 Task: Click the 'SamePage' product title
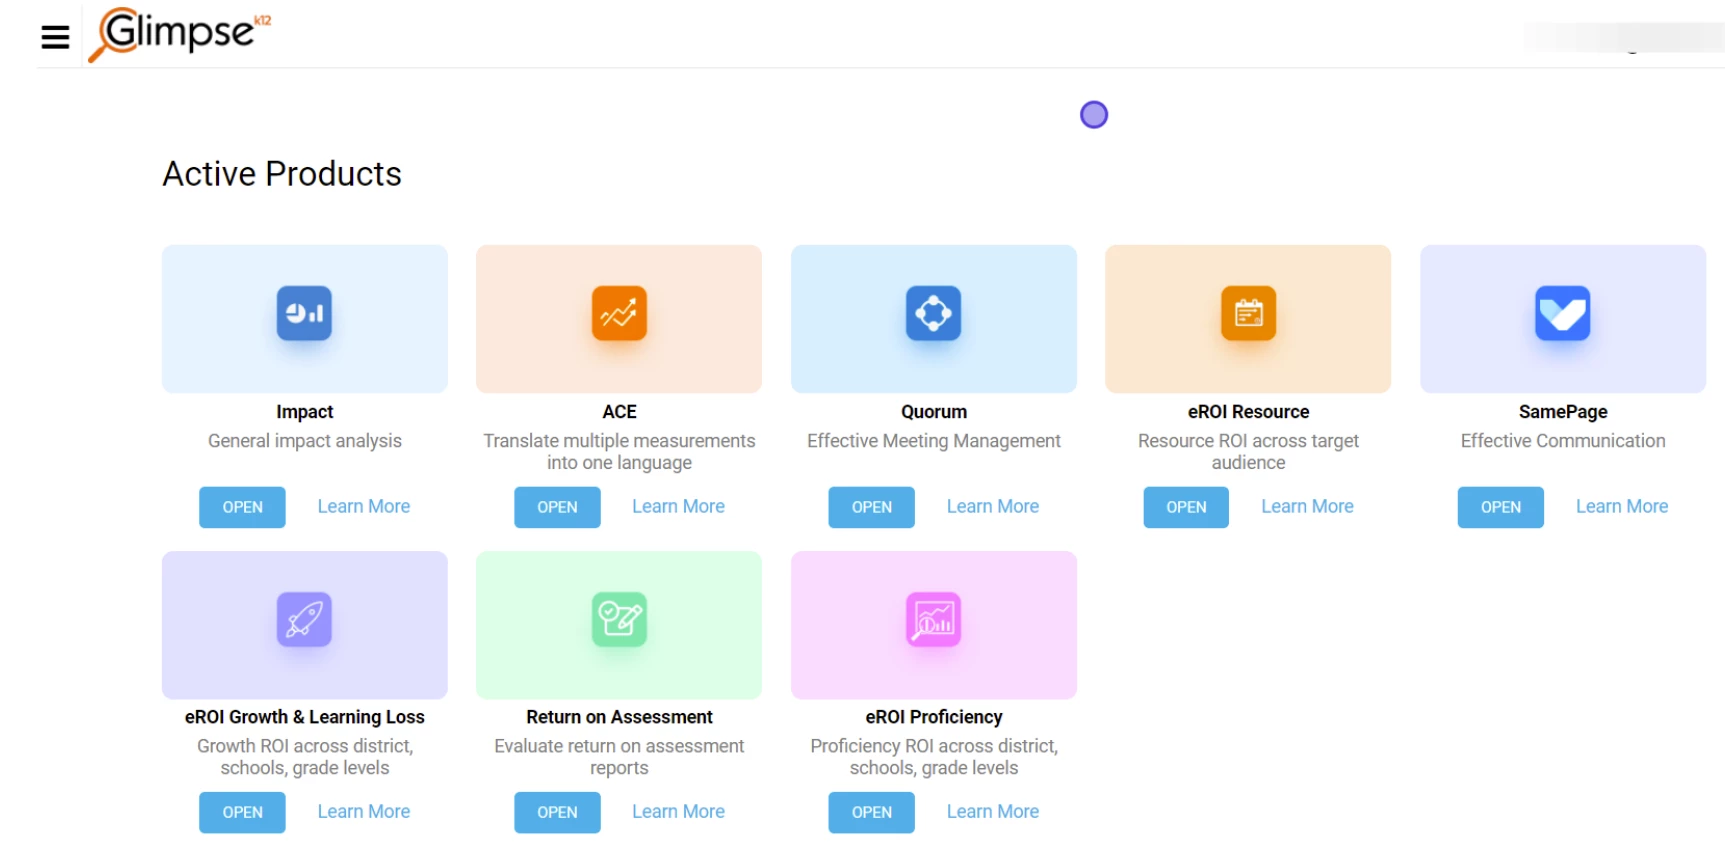coord(1562,412)
